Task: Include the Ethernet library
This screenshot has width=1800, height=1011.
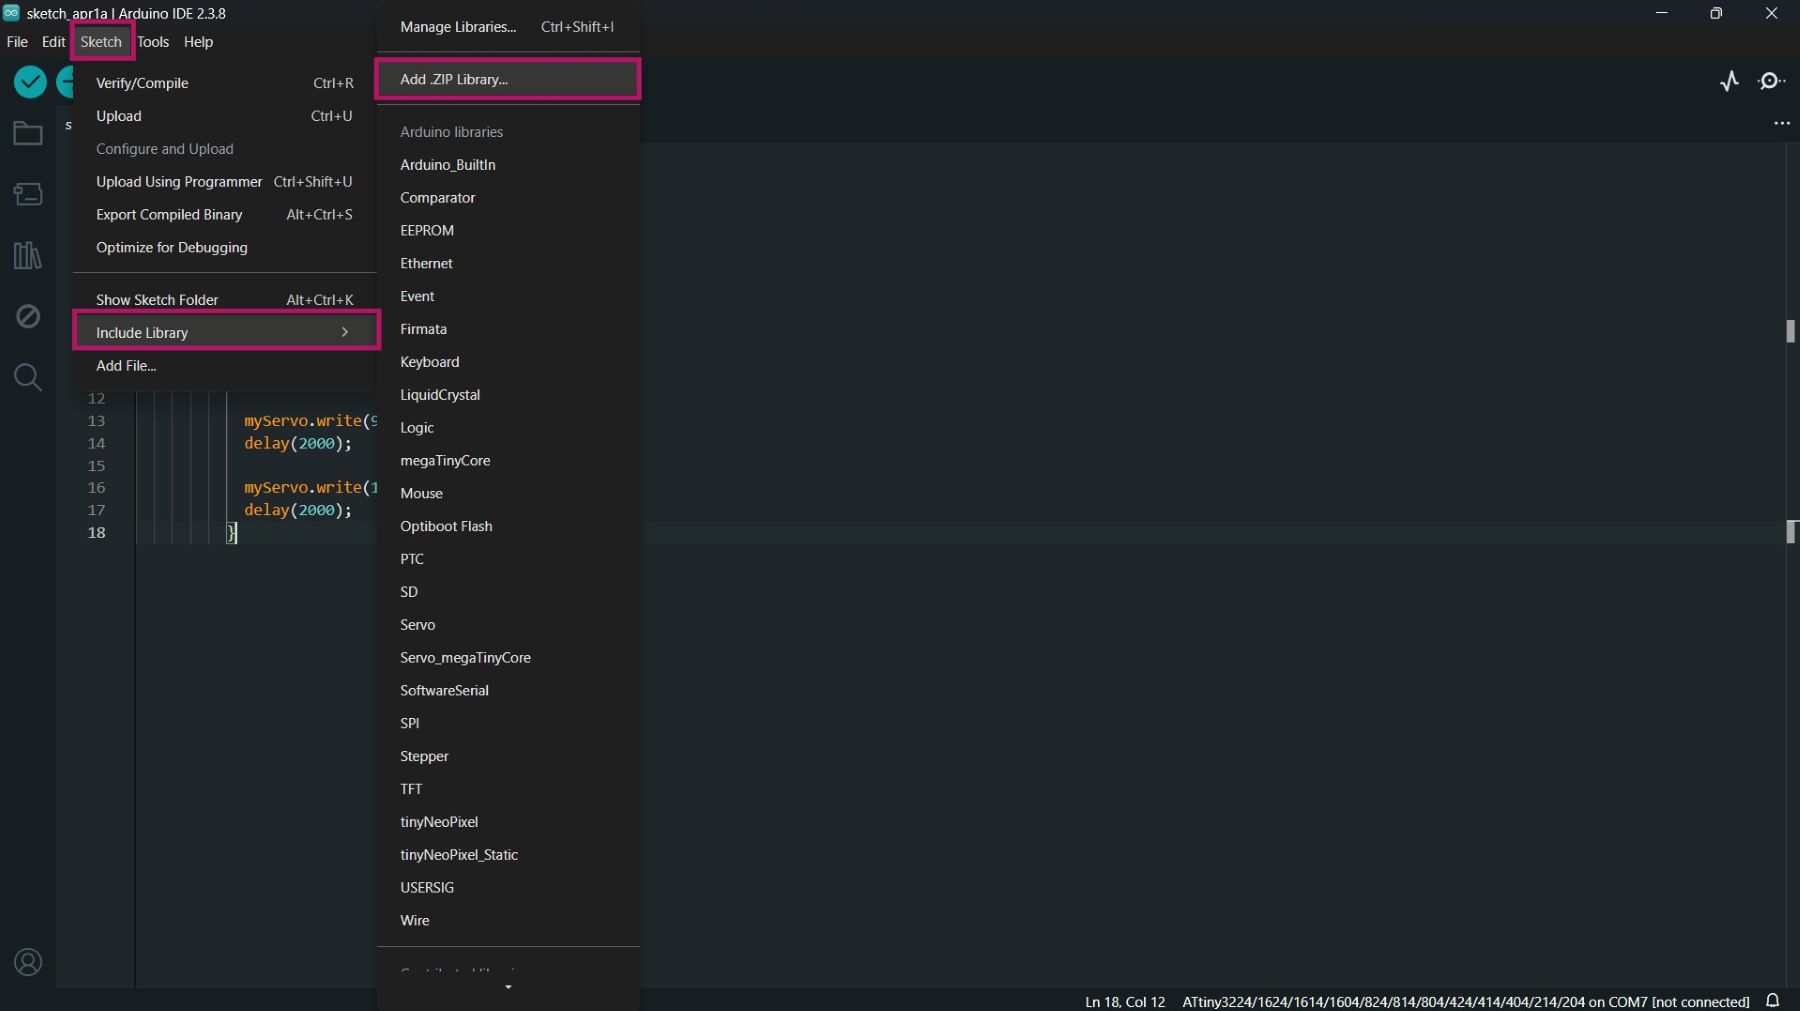Action: (x=508, y=263)
